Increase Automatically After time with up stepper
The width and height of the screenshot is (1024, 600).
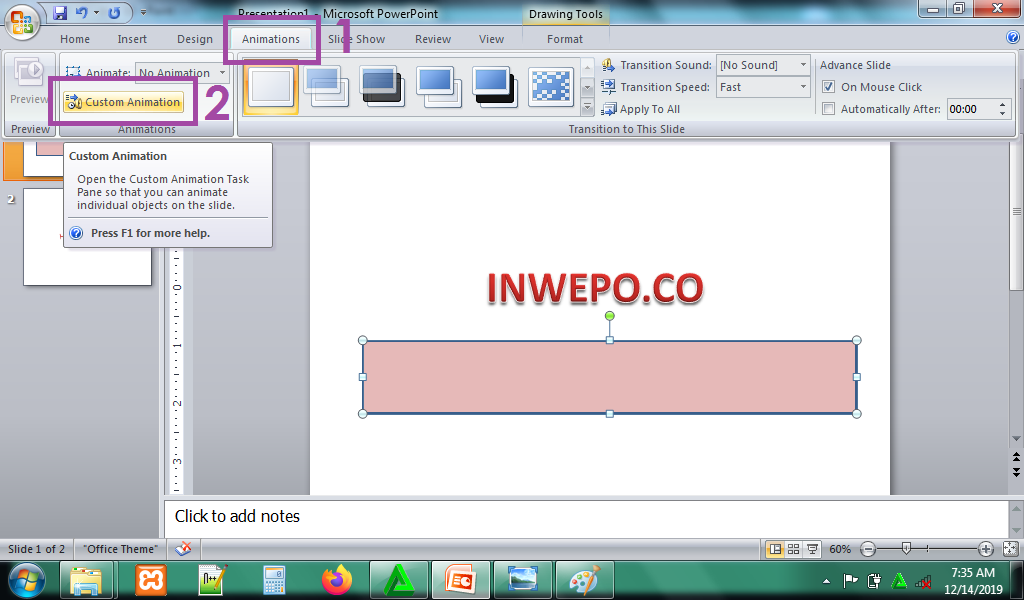click(x=1002, y=104)
